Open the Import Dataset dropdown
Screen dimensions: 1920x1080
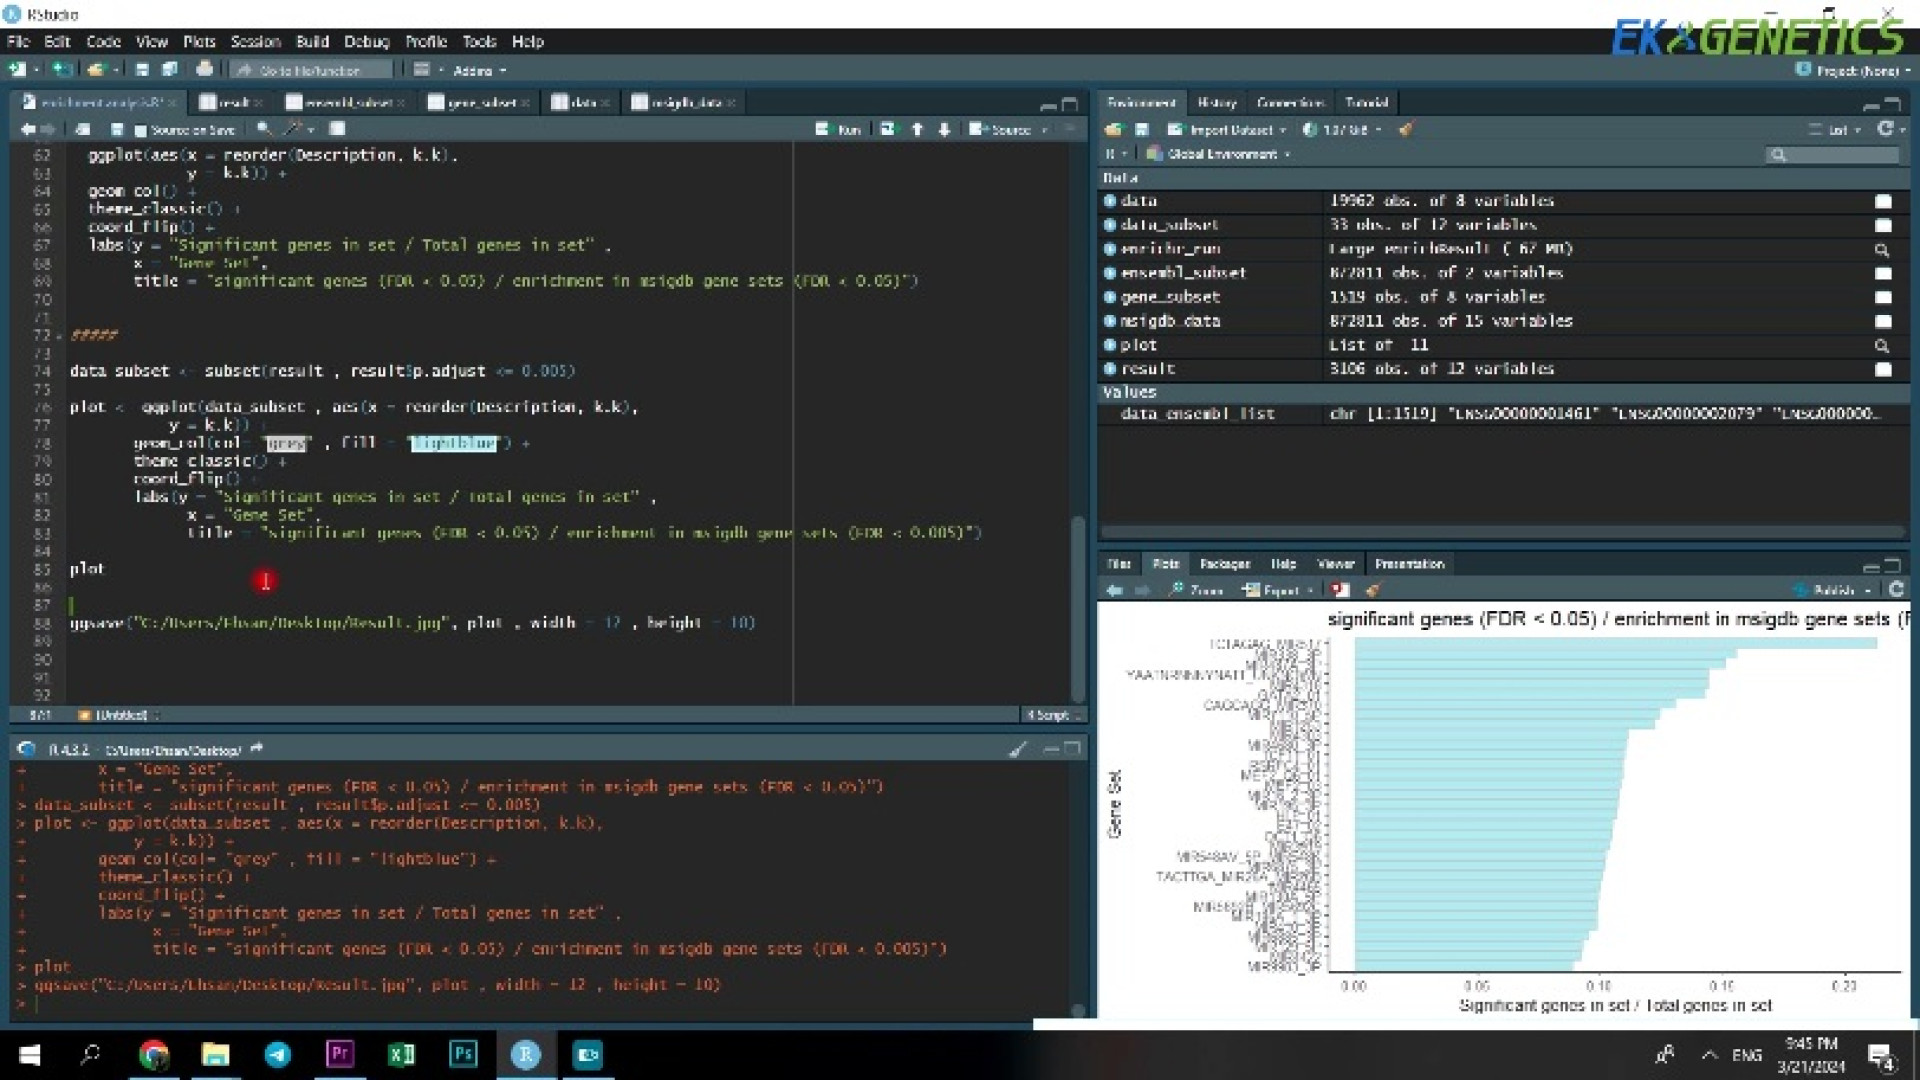[x=1230, y=130]
